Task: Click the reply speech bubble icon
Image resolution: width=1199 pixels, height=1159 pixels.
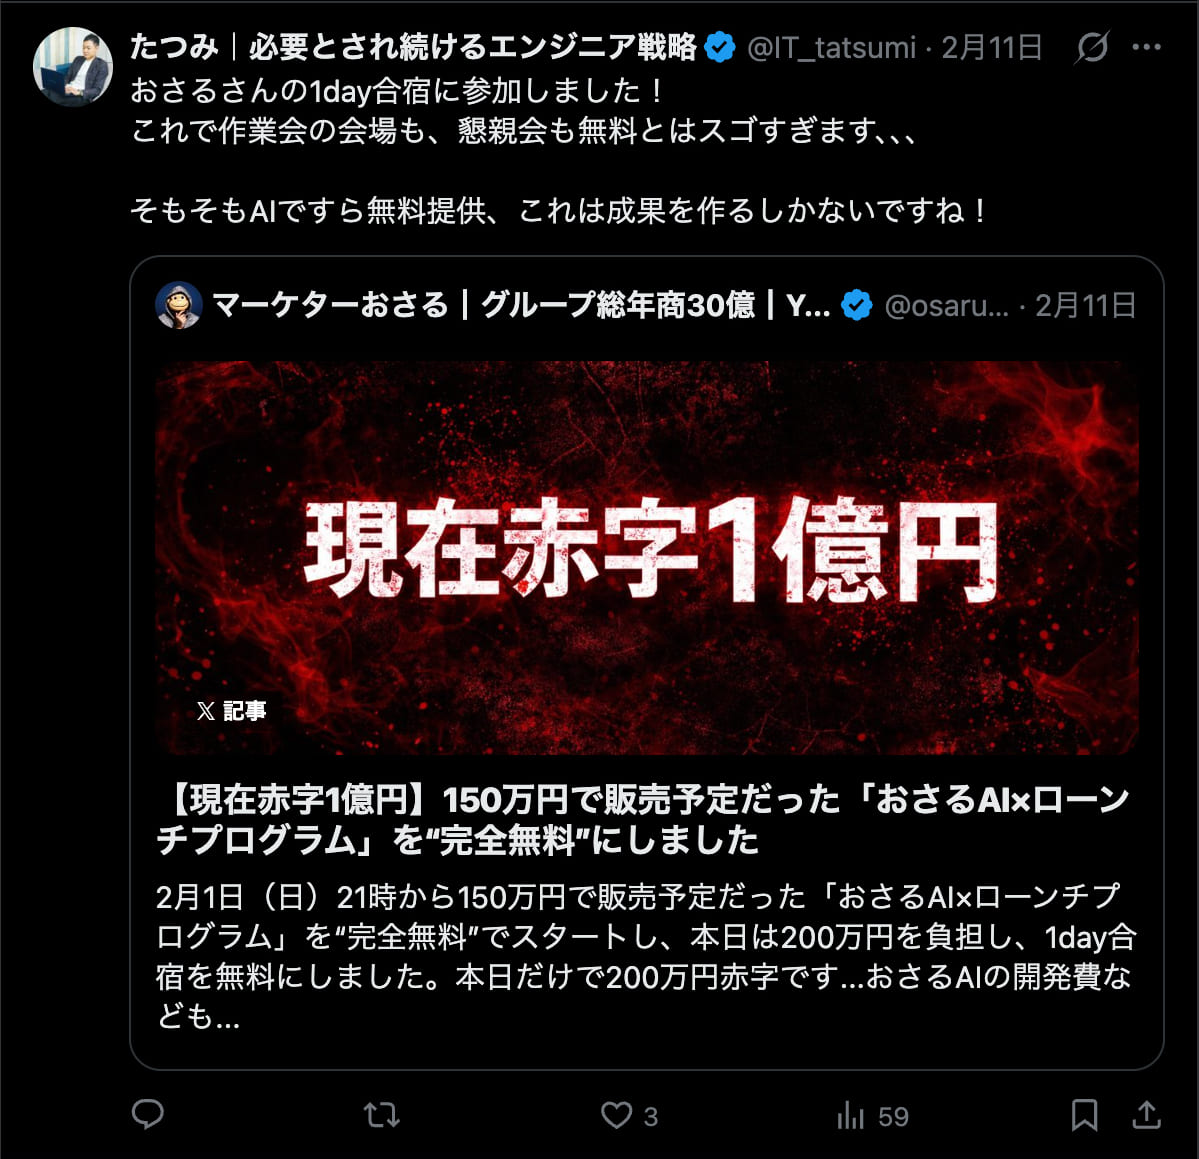Action: pyautogui.click(x=148, y=1115)
